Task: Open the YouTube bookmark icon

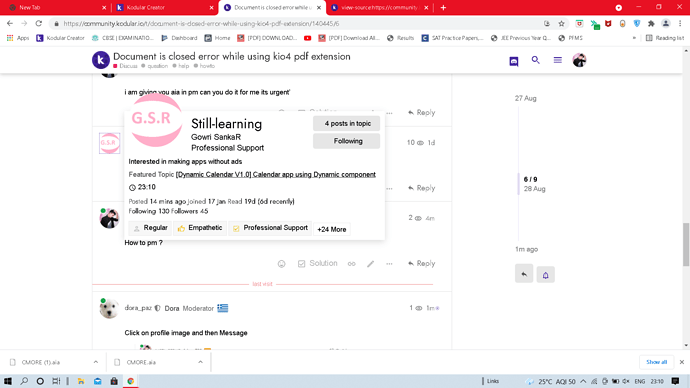Action: coord(308,38)
